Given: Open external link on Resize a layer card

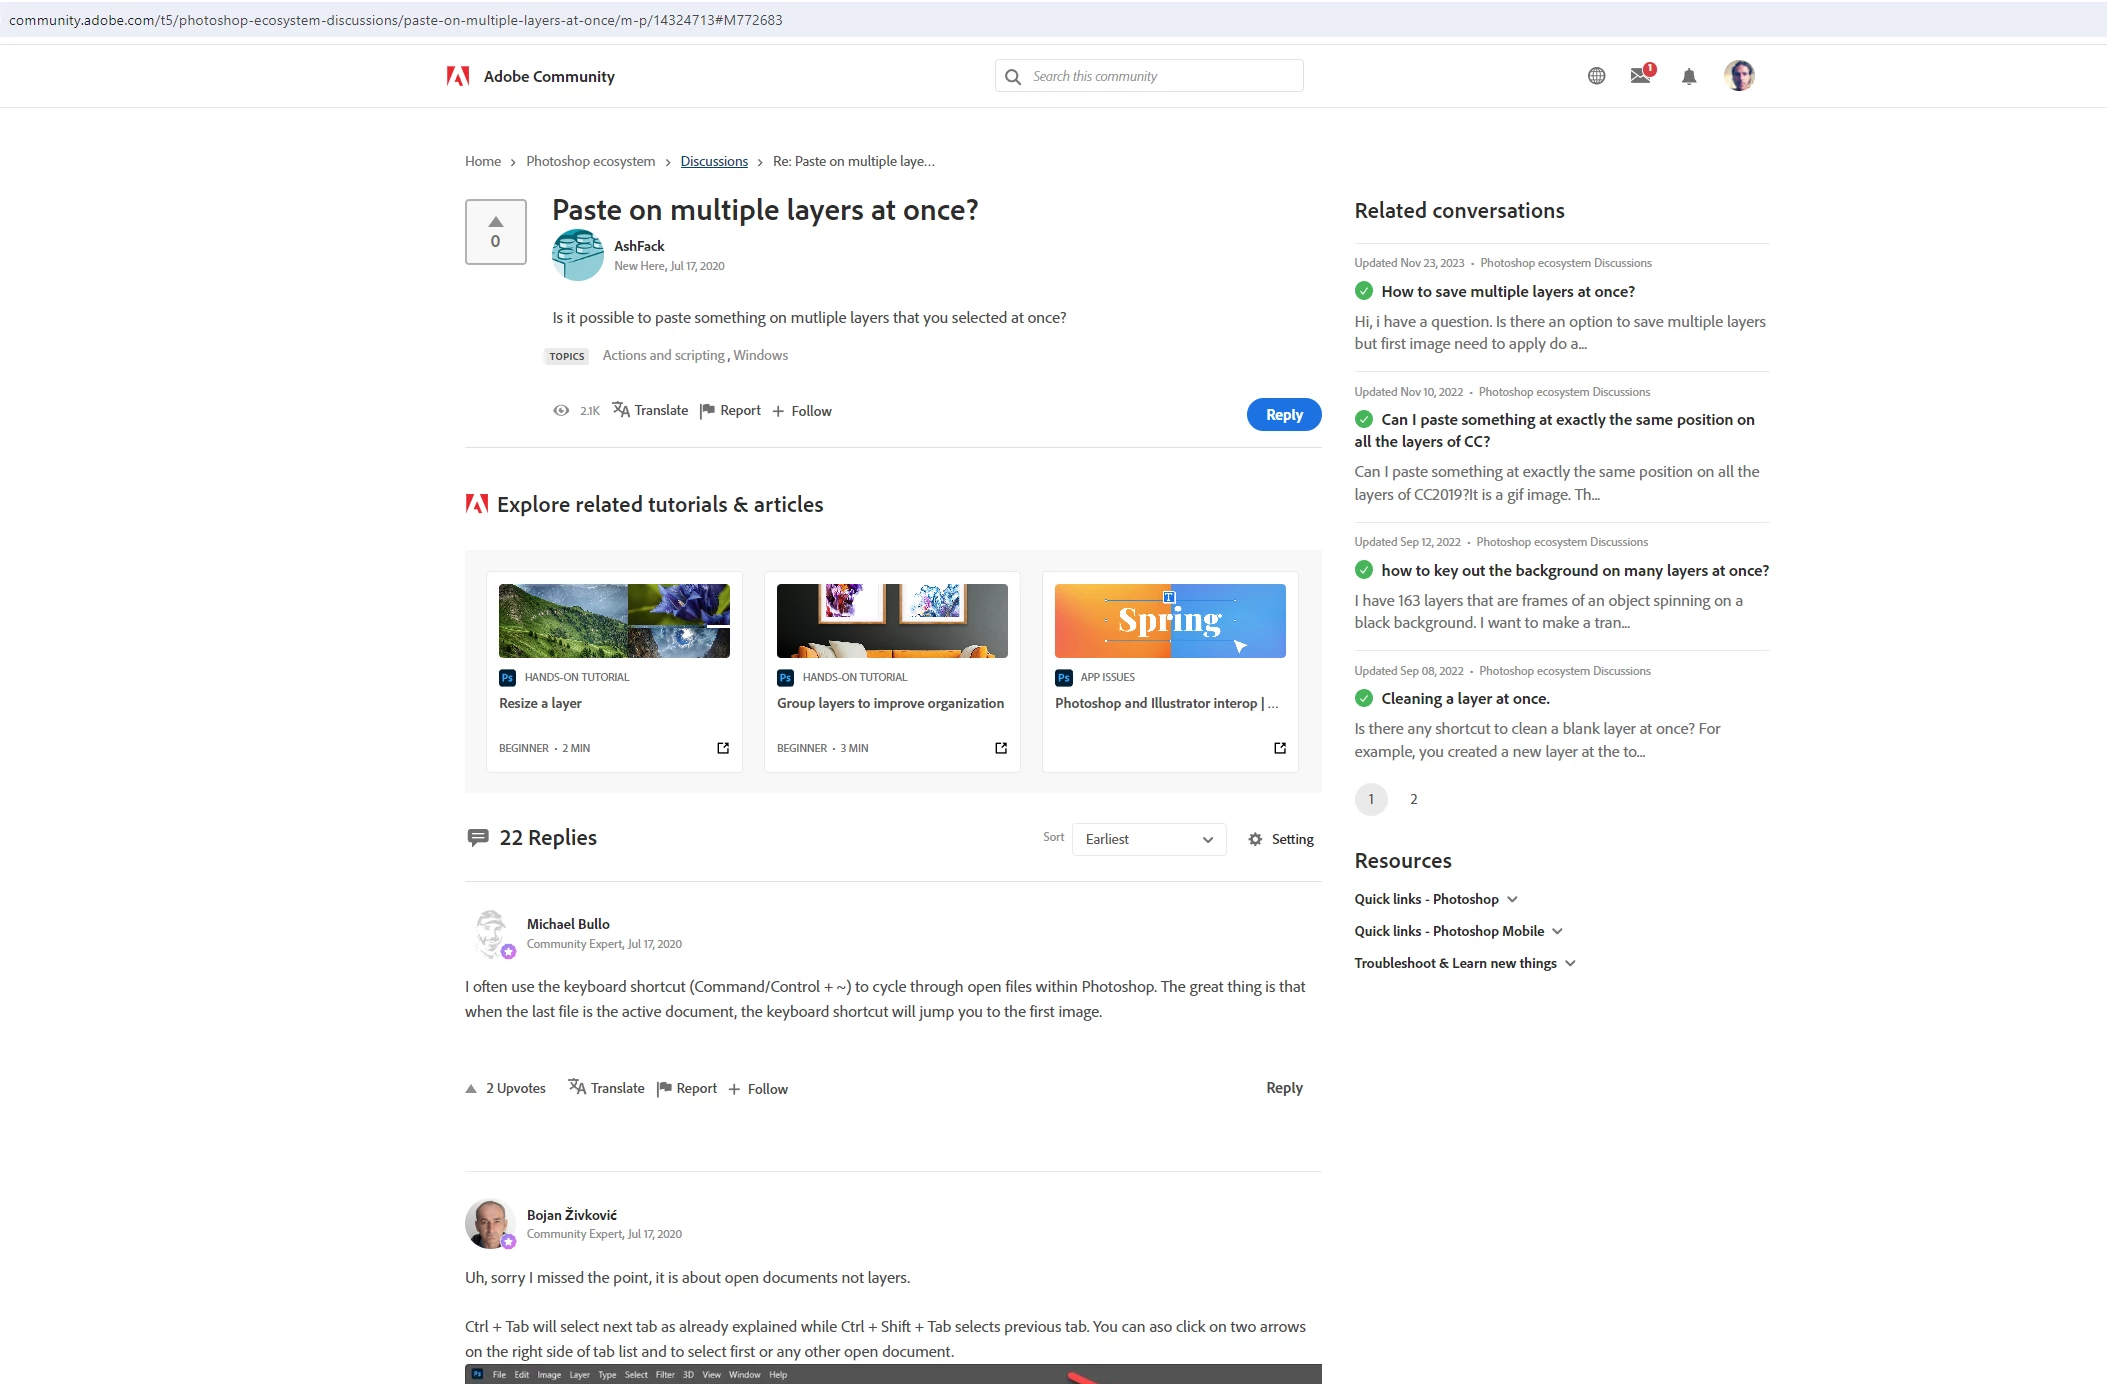Looking at the screenshot, I should click(723, 748).
